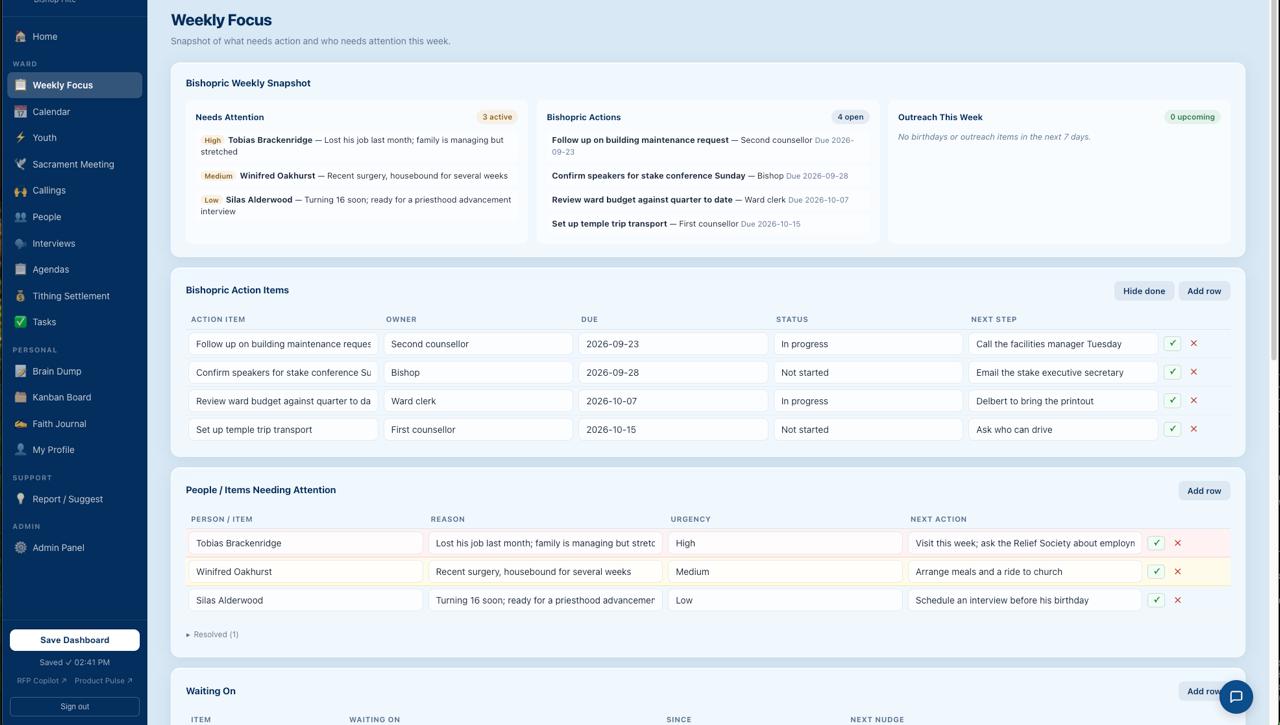
Task: Mark ward budget review item as done
Action: point(1172,401)
